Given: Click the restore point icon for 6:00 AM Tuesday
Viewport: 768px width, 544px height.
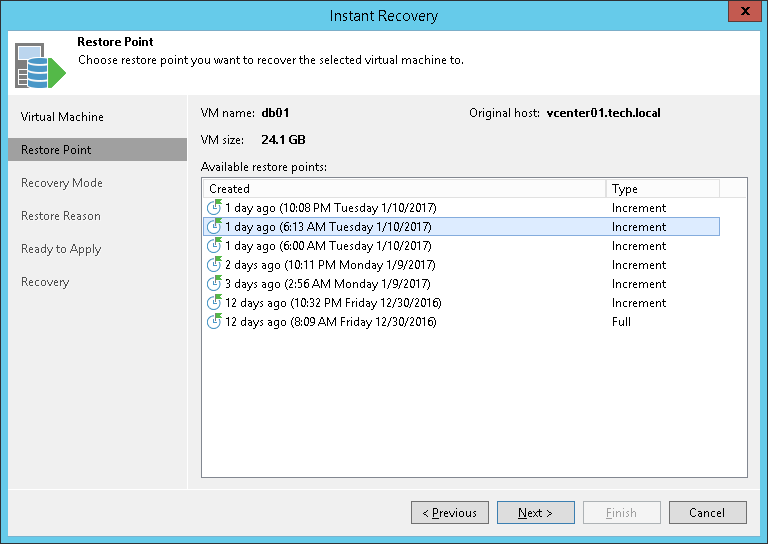Looking at the screenshot, I should coord(213,246).
